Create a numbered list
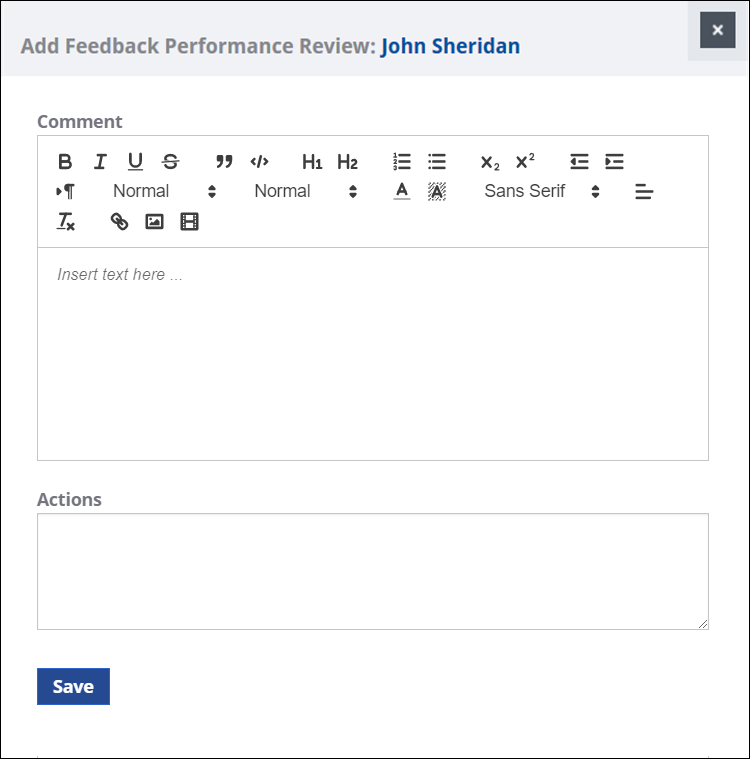The height and width of the screenshot is (759, 750). (x=402, y=162)
